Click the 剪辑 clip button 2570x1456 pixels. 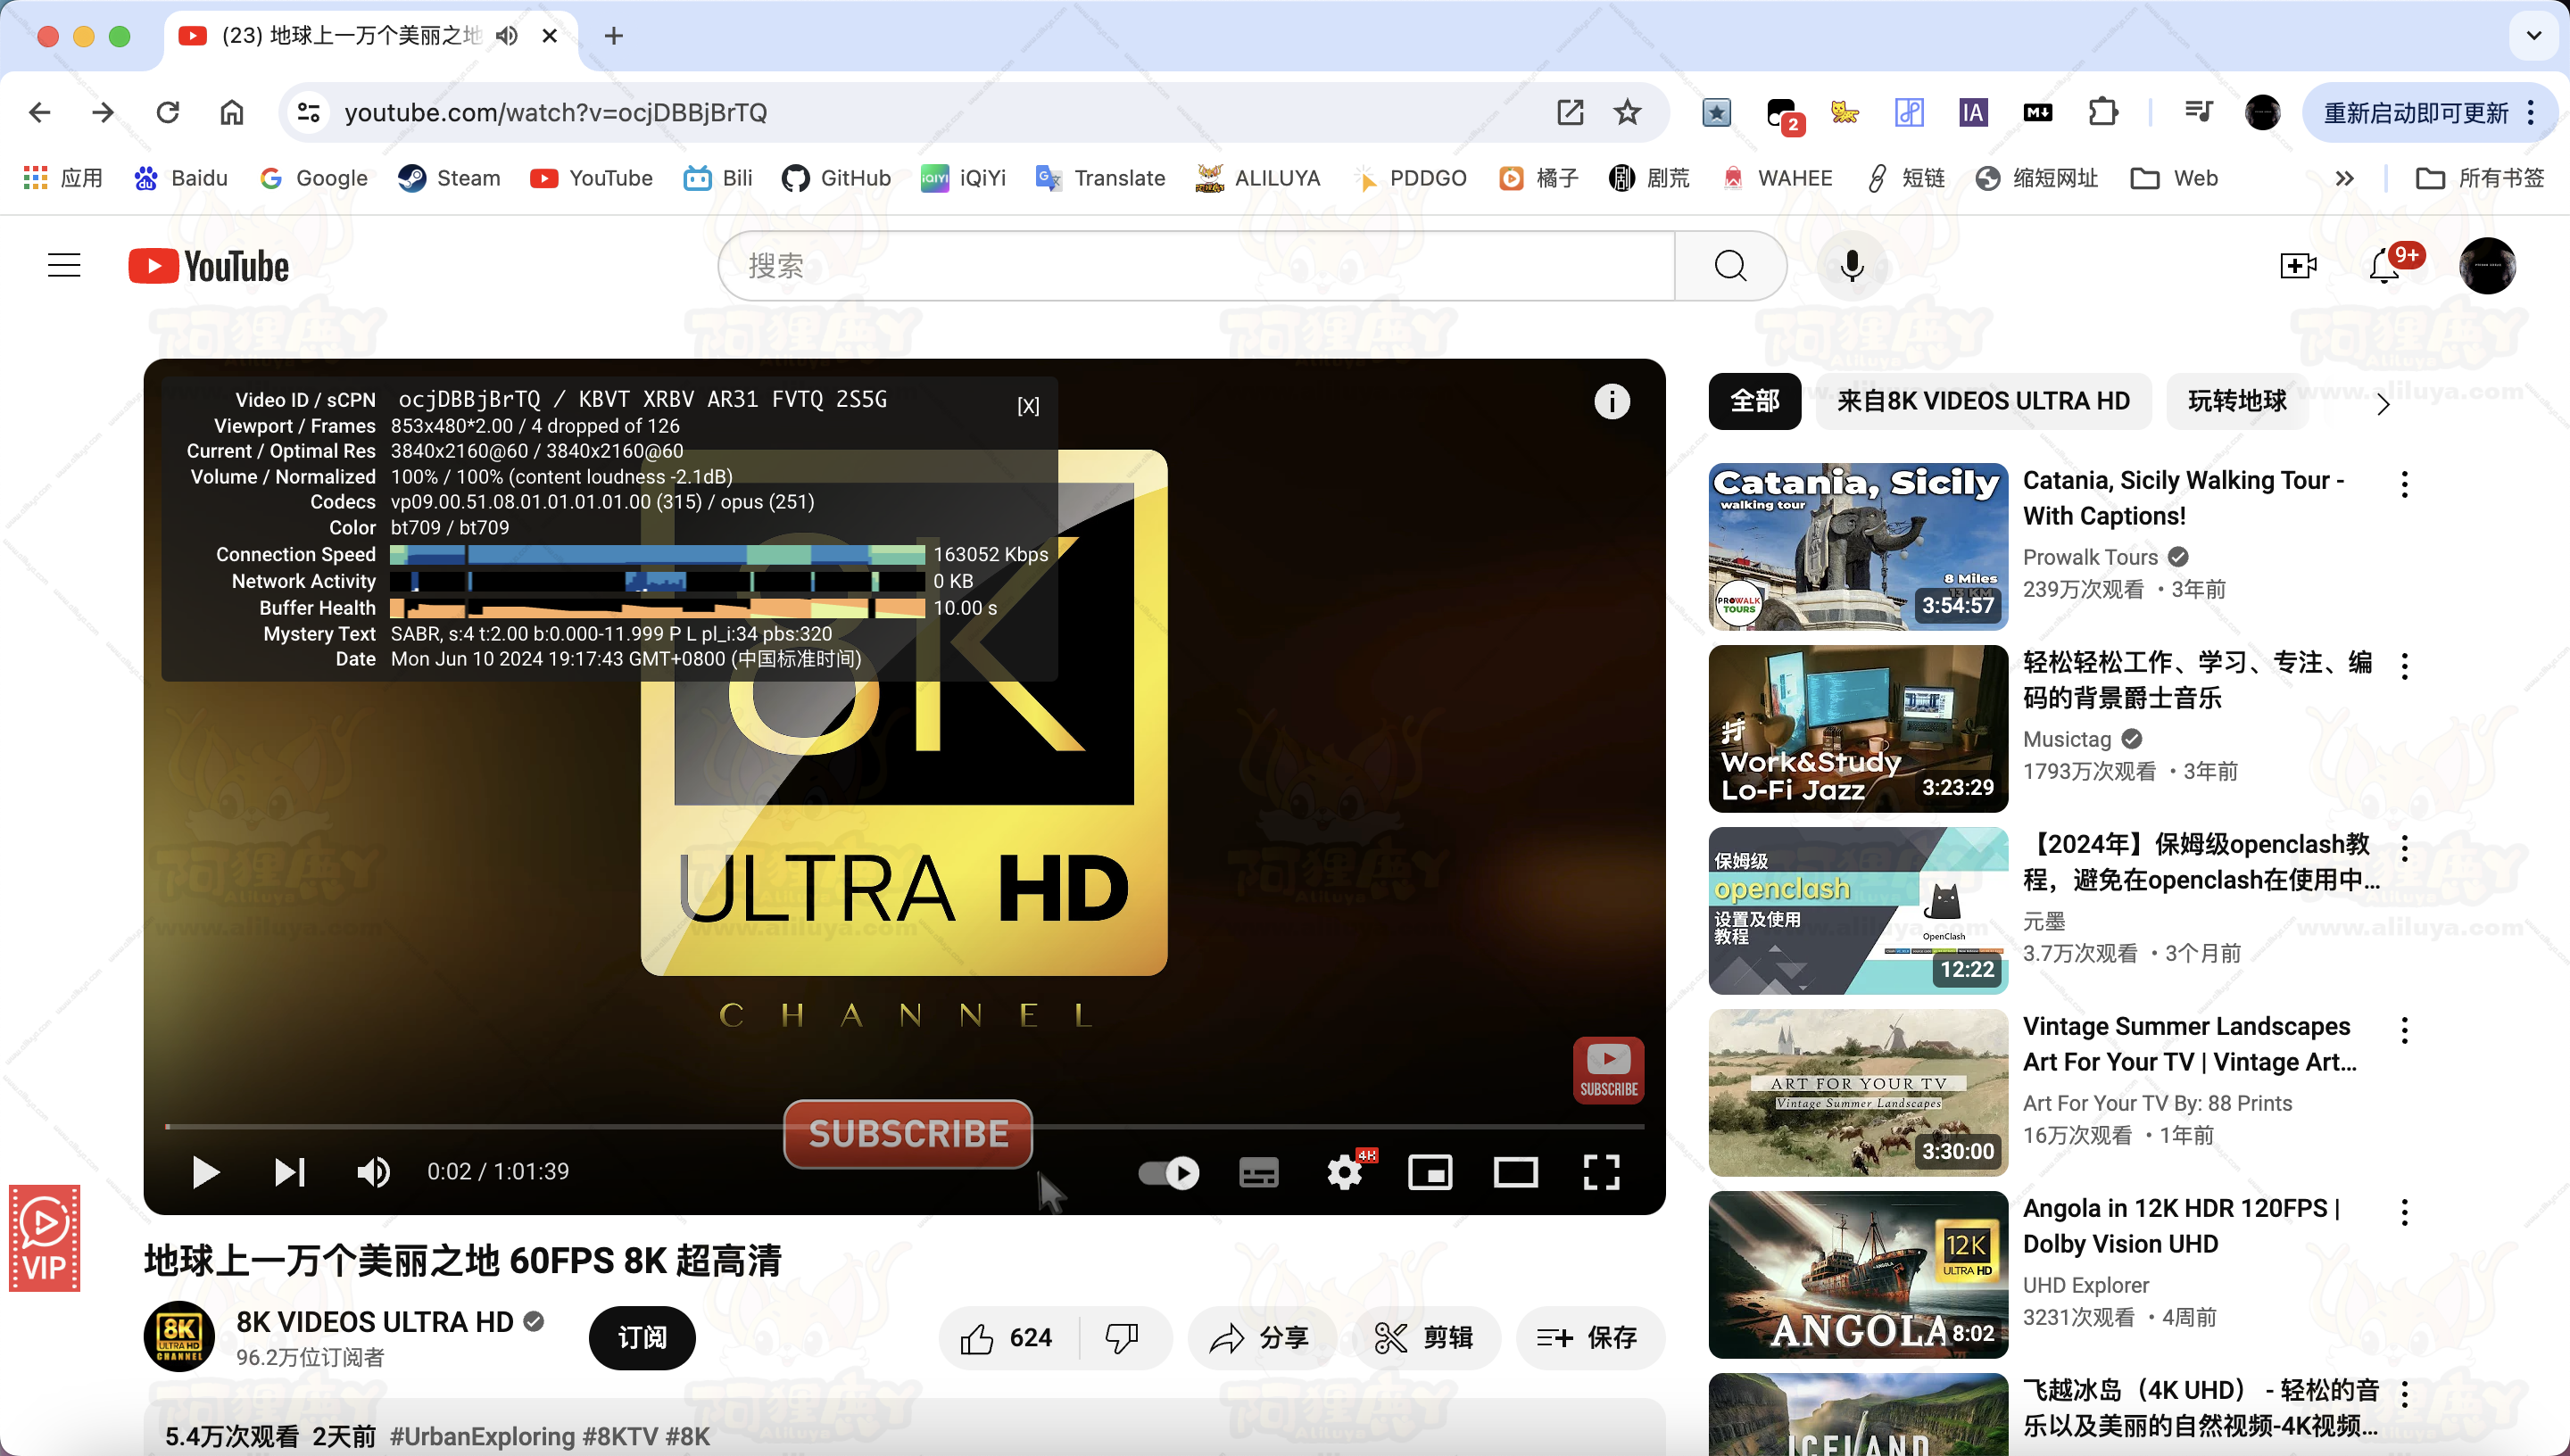point(1425,1338)
